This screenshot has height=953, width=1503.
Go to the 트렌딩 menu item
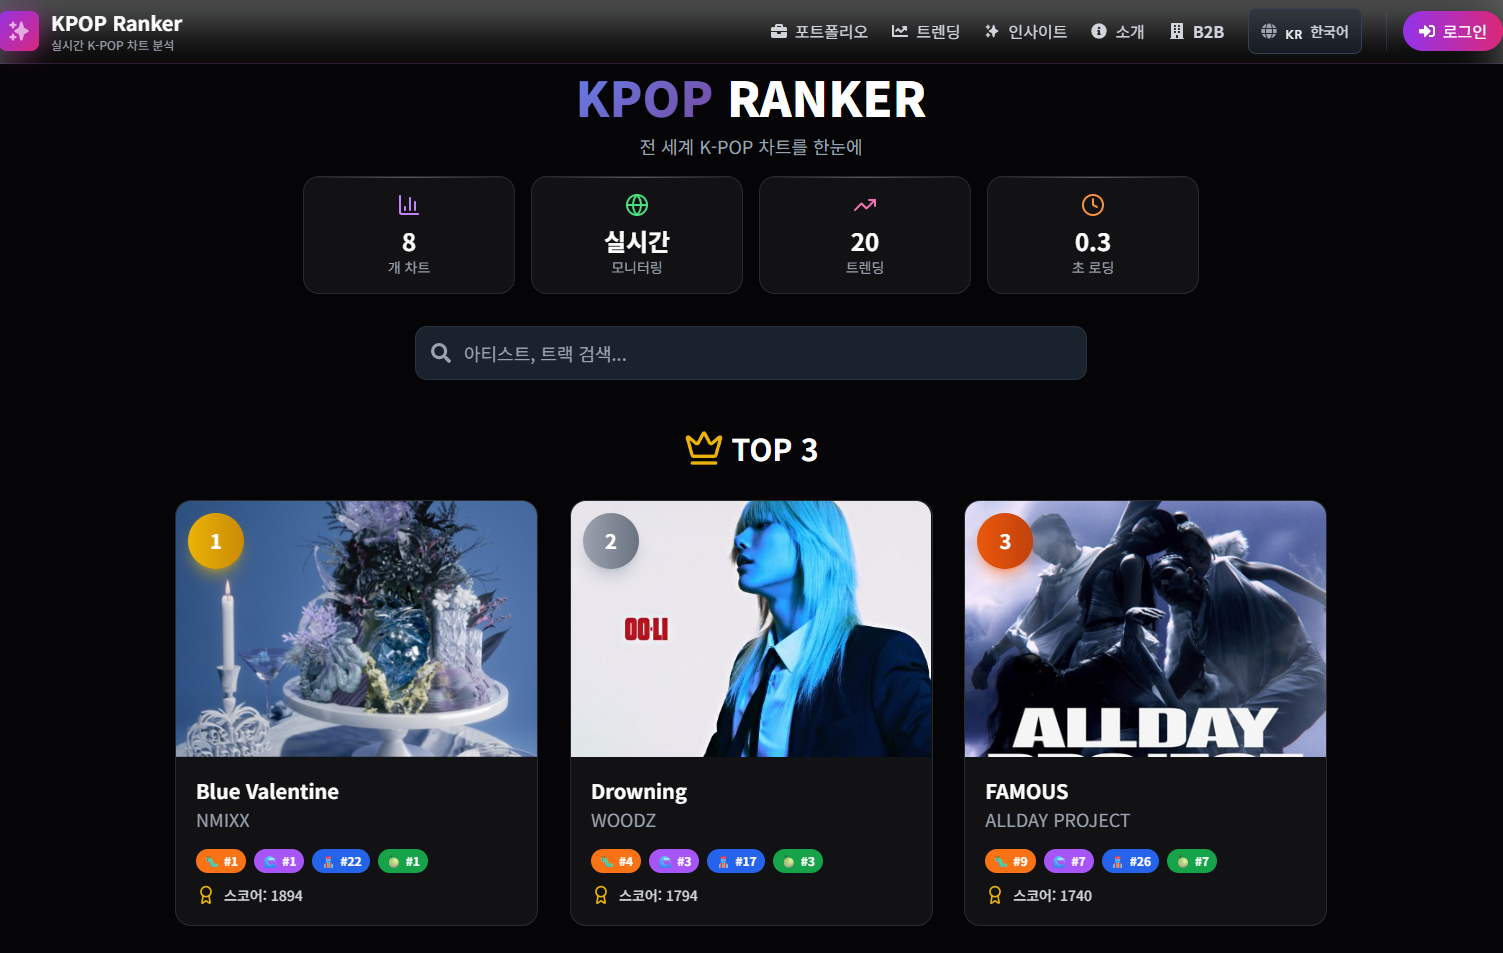(926, 32)
